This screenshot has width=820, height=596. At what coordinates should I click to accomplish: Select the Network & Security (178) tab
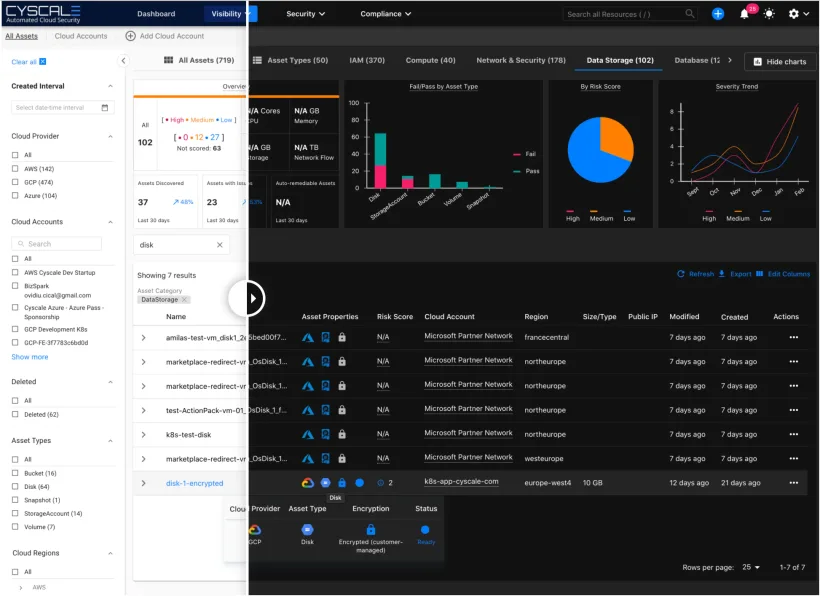coord(520,60)
